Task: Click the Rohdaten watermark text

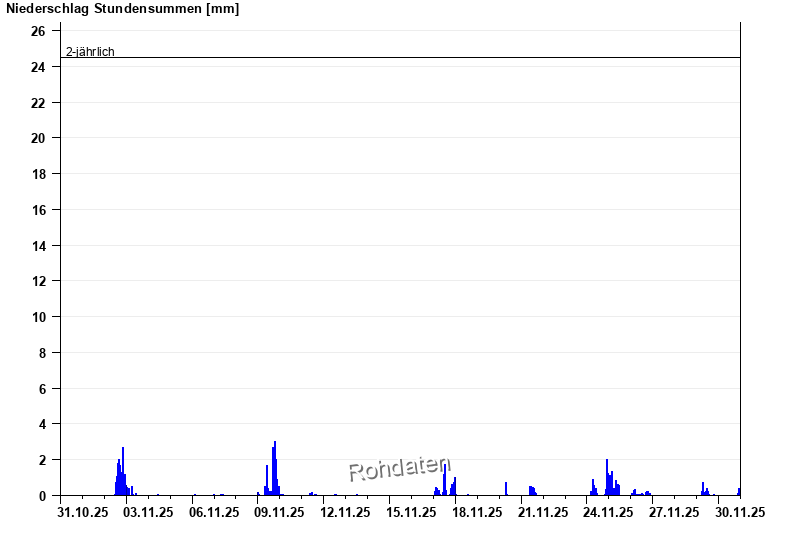Action: (x=399, y=468)
